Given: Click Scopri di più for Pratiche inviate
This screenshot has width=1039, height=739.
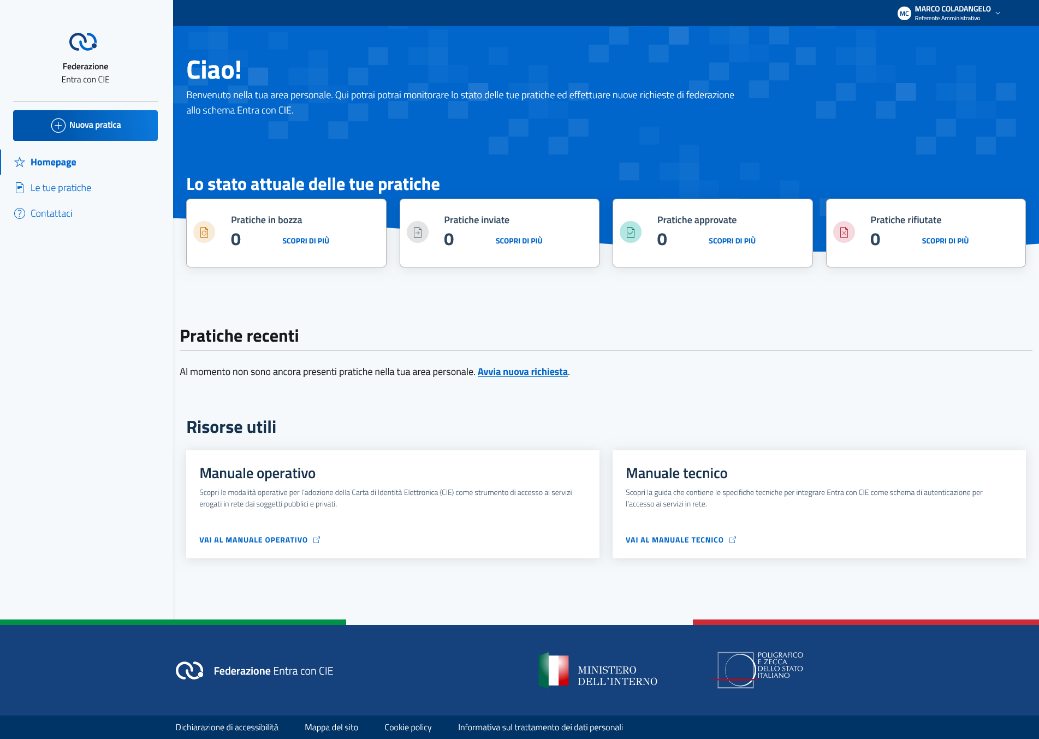Looking at the screenshot, I should coord(519,241).
